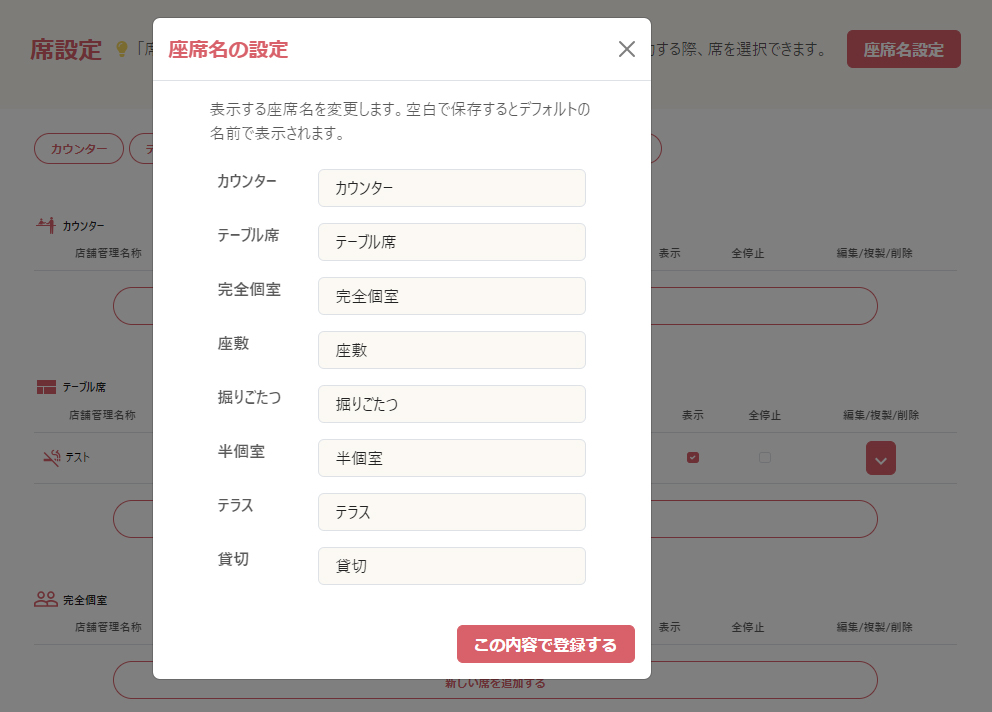Viewport: 992px width, 712px height.
Task: Click the カウンター name input field
Action: (x=452, y=188)
